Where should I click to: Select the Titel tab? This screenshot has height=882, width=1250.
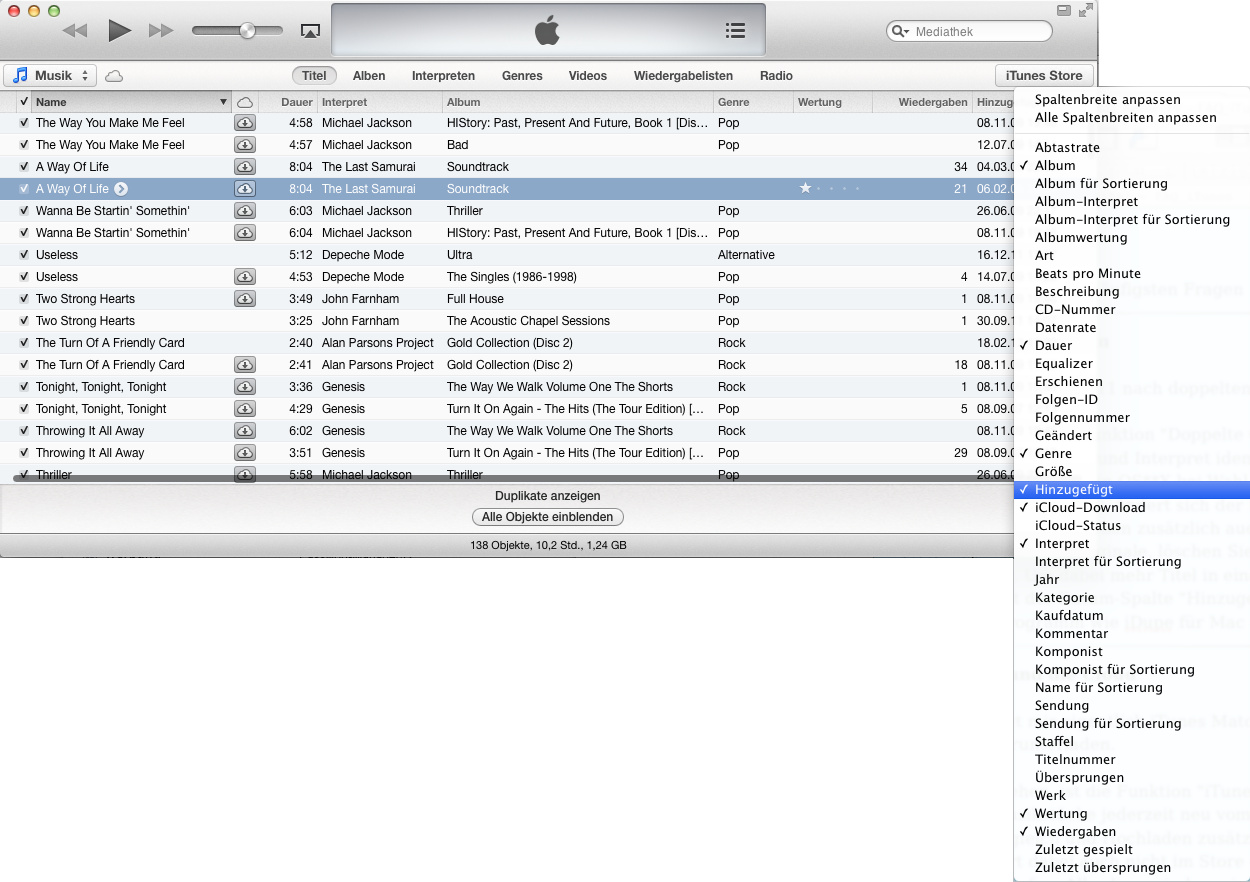[x=315, y=75]
